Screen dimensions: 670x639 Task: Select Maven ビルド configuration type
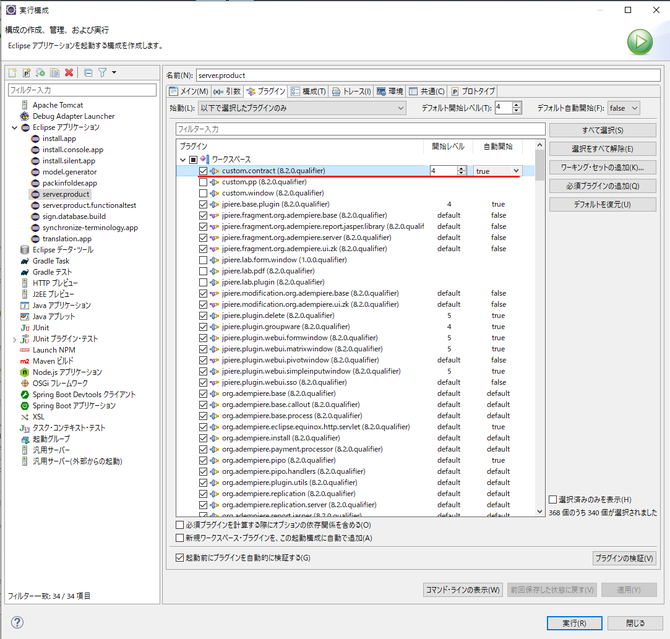53,361
